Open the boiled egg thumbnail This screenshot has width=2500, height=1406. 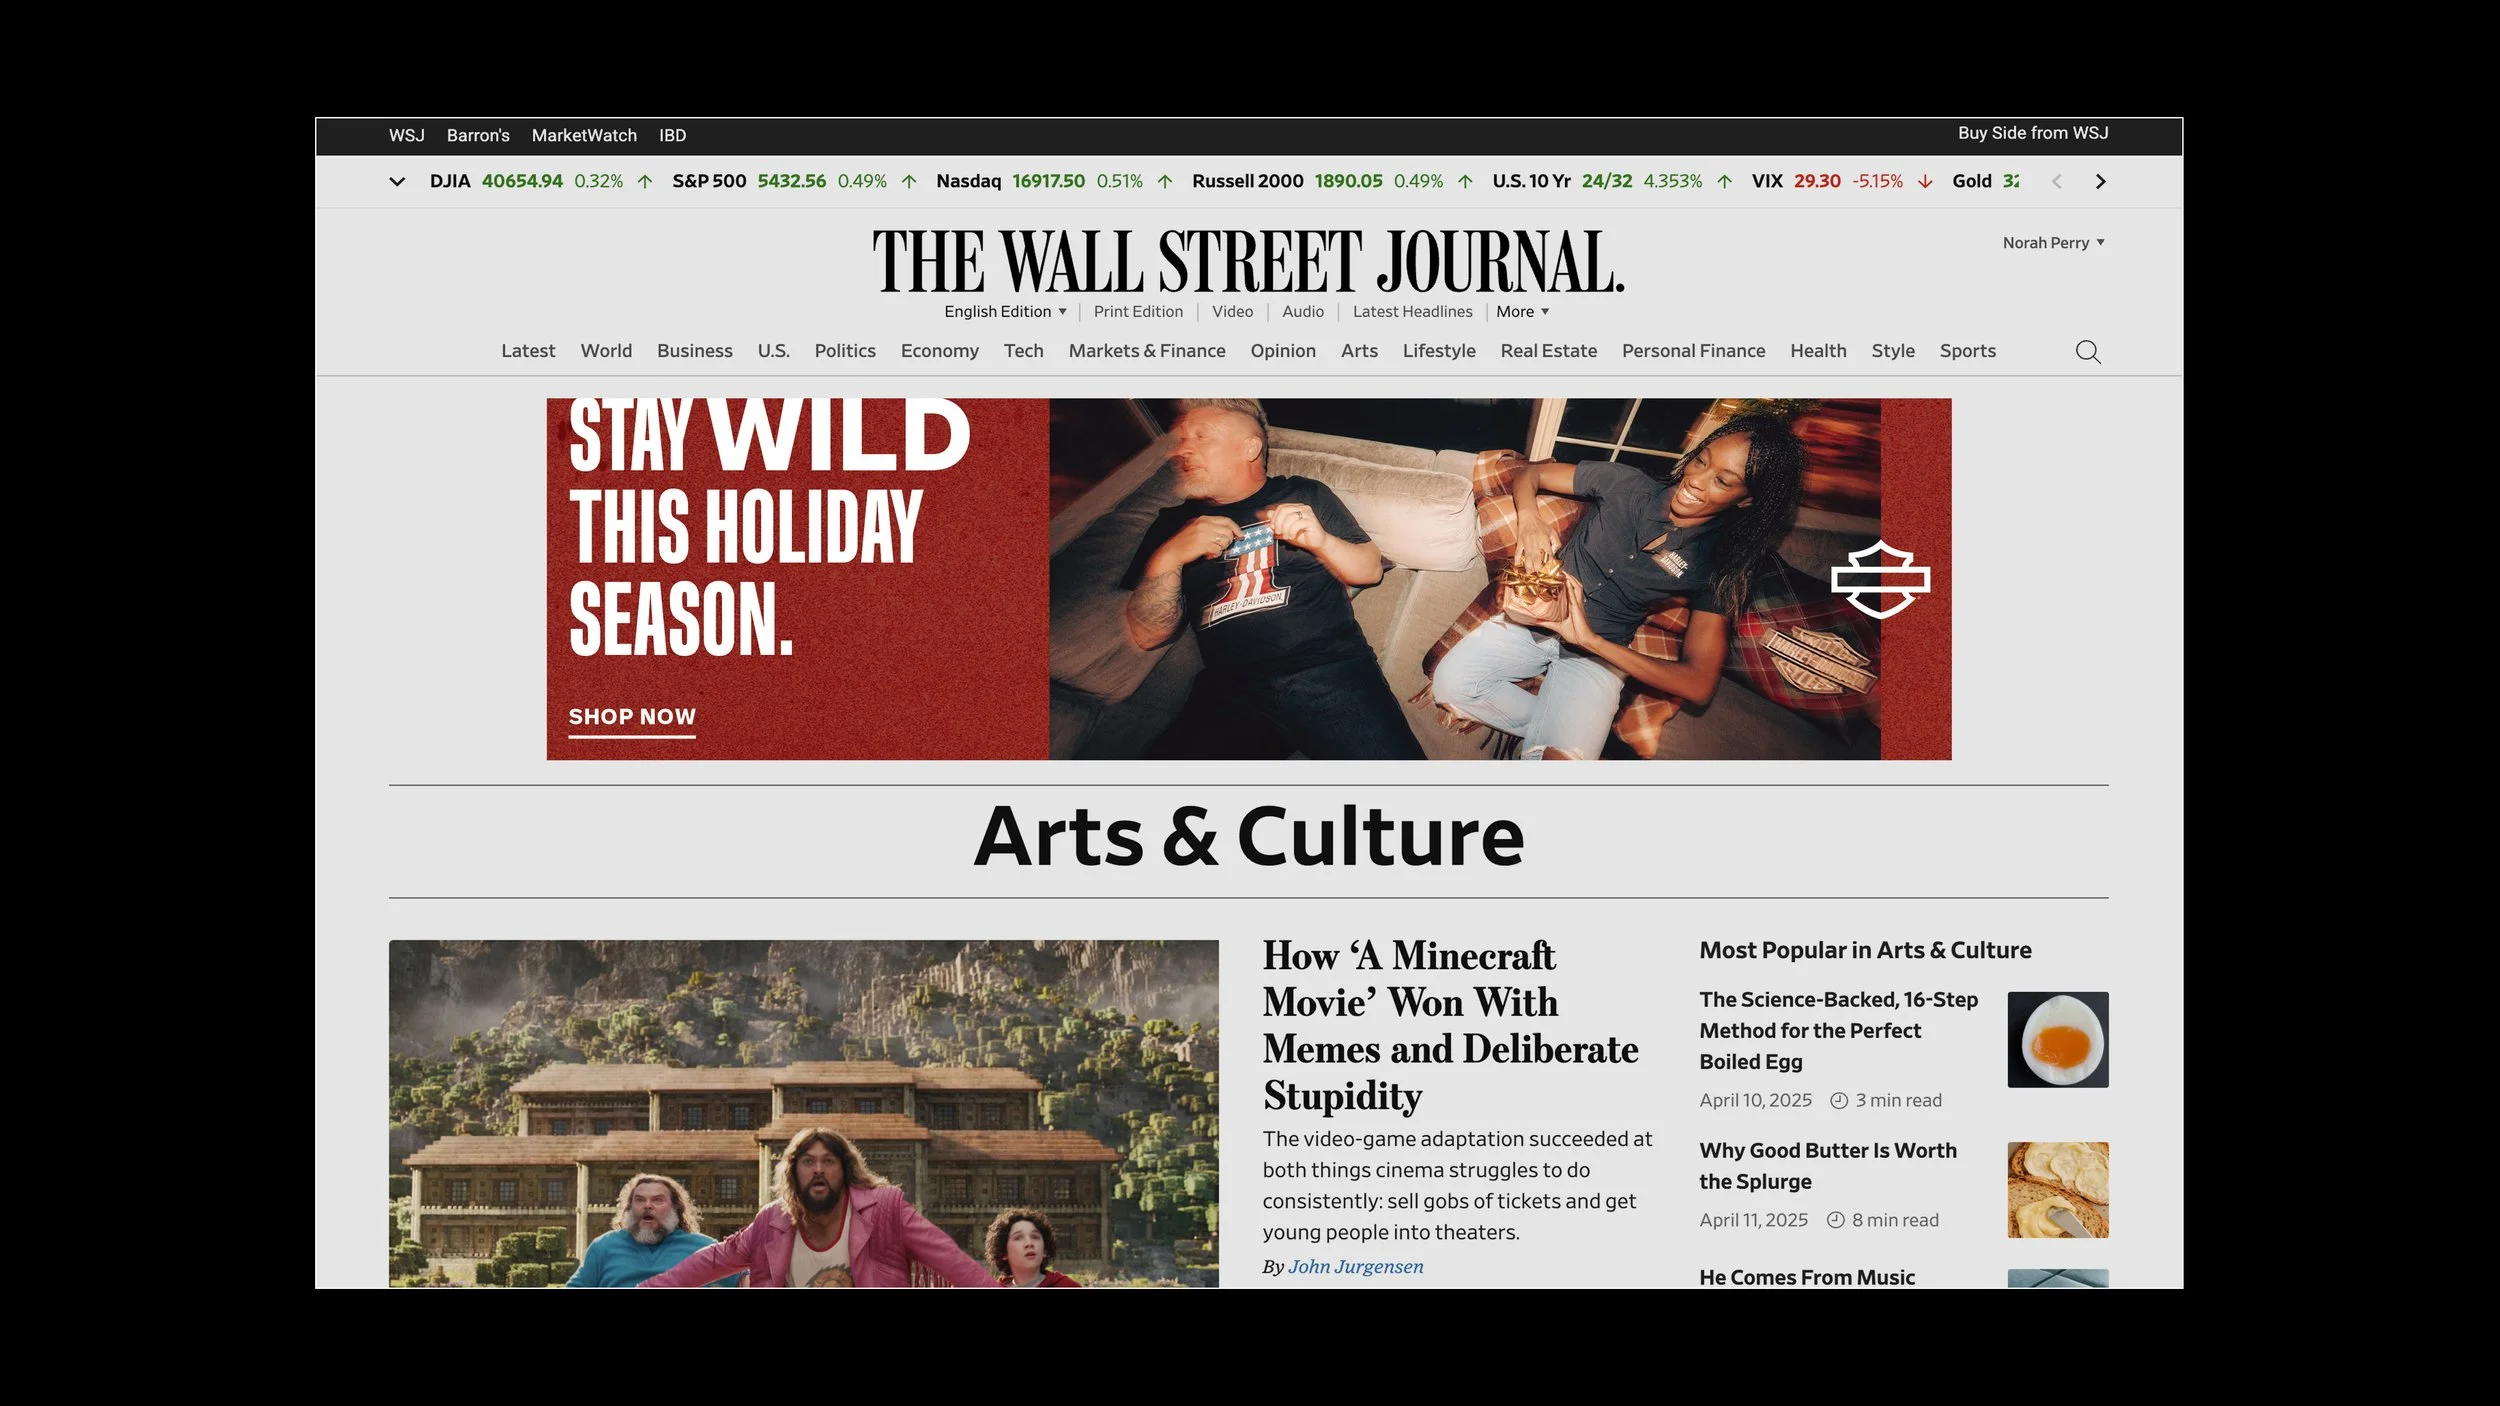(2057, 1040)
